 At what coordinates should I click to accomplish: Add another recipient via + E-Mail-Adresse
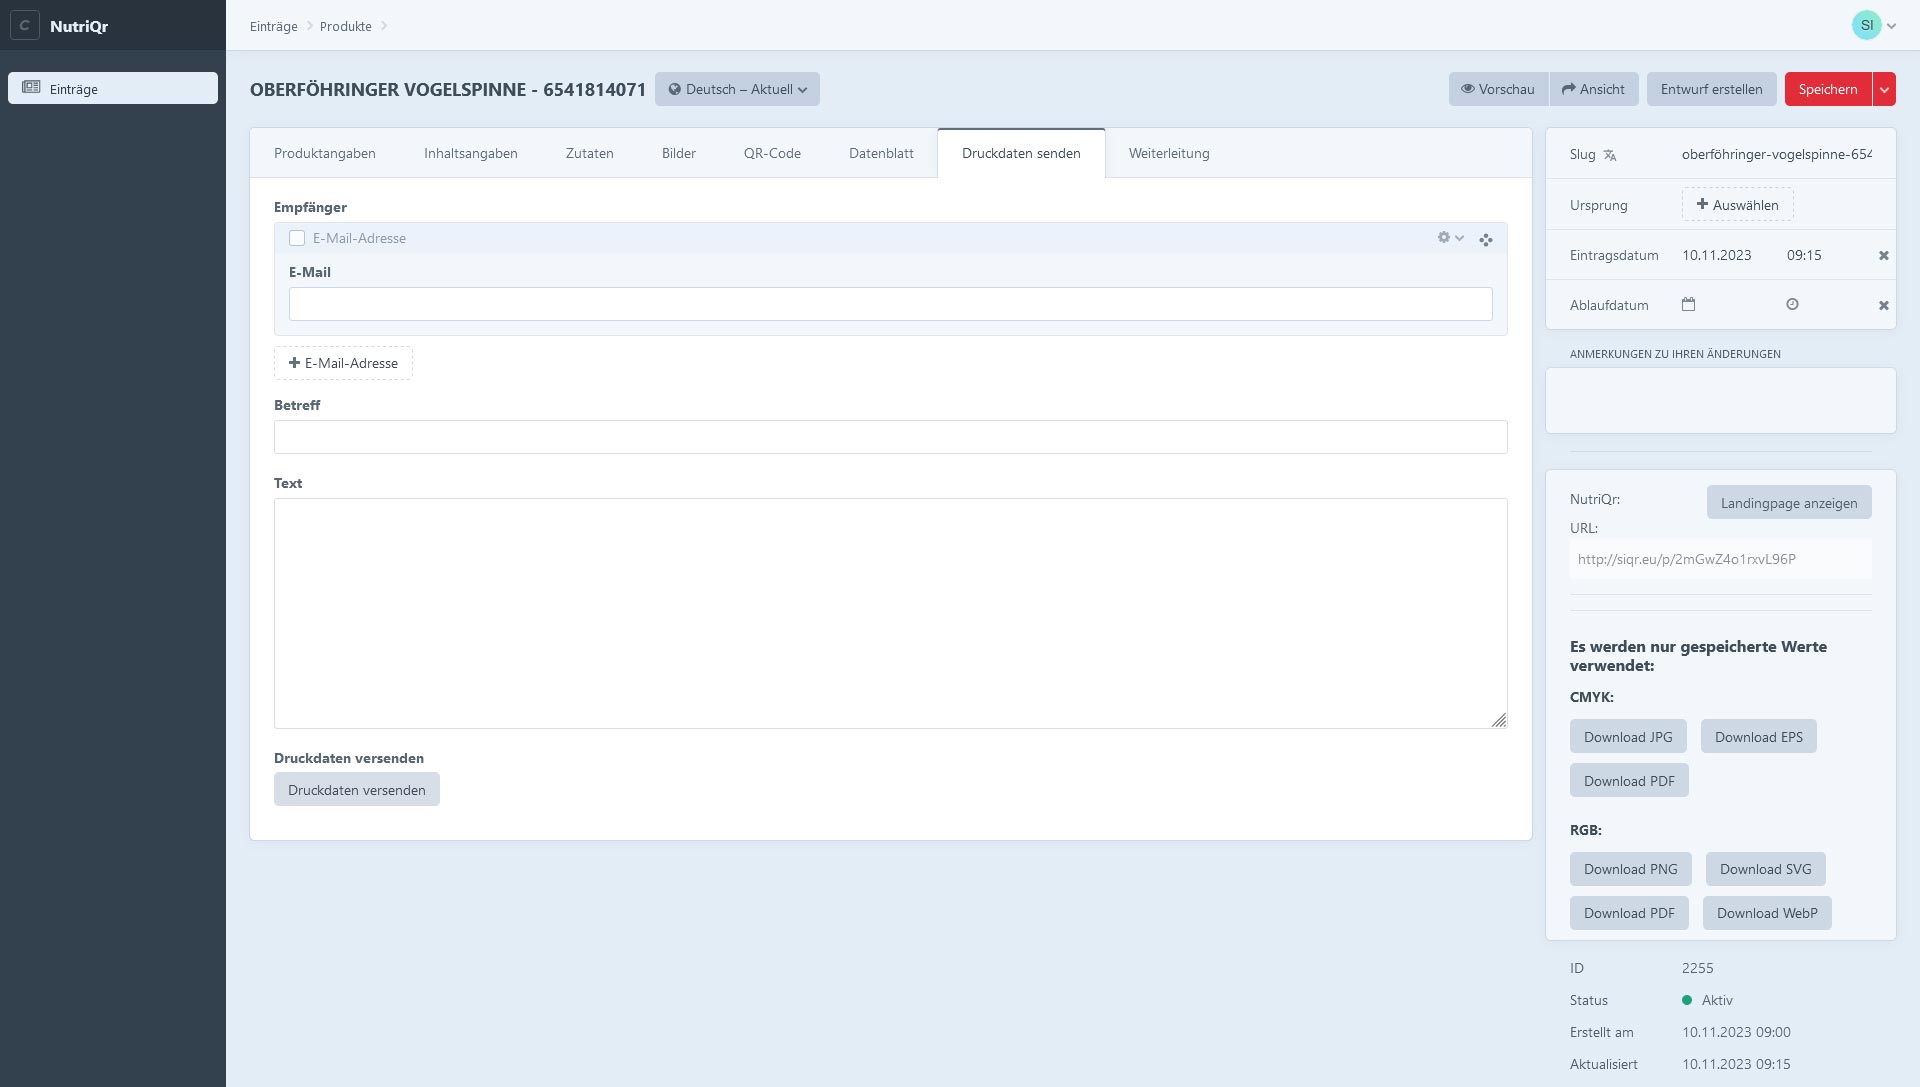click(343, 363)
